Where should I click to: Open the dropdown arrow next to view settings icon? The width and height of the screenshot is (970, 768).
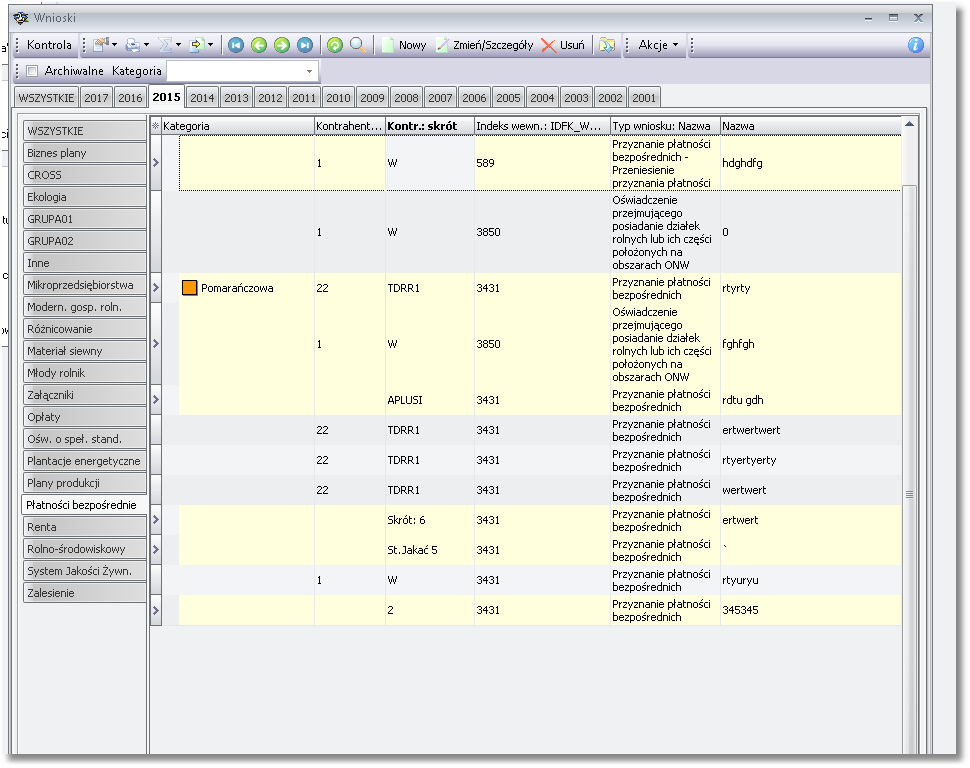[114, 45]
